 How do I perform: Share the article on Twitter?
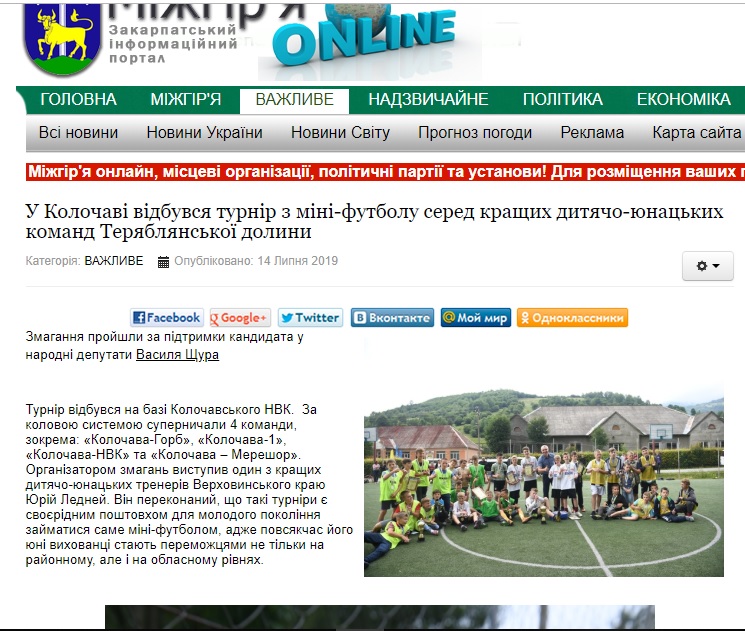pos(310,318)
